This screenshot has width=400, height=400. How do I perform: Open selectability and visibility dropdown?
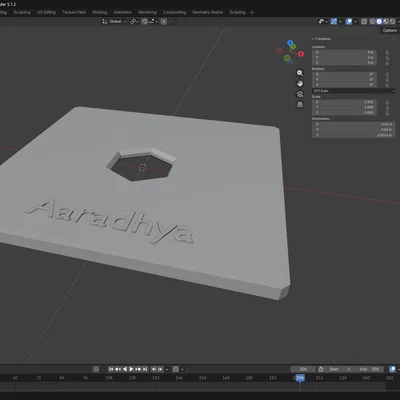click(x=323, y=21)
